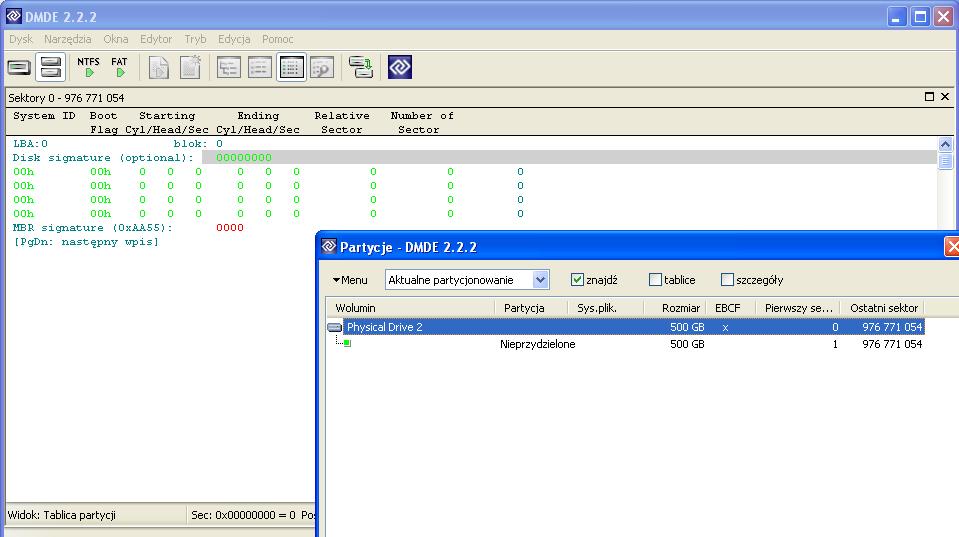Open the Tryb menu
The height and width of the screenshot is (537, 959).
[x=195, y=39]
